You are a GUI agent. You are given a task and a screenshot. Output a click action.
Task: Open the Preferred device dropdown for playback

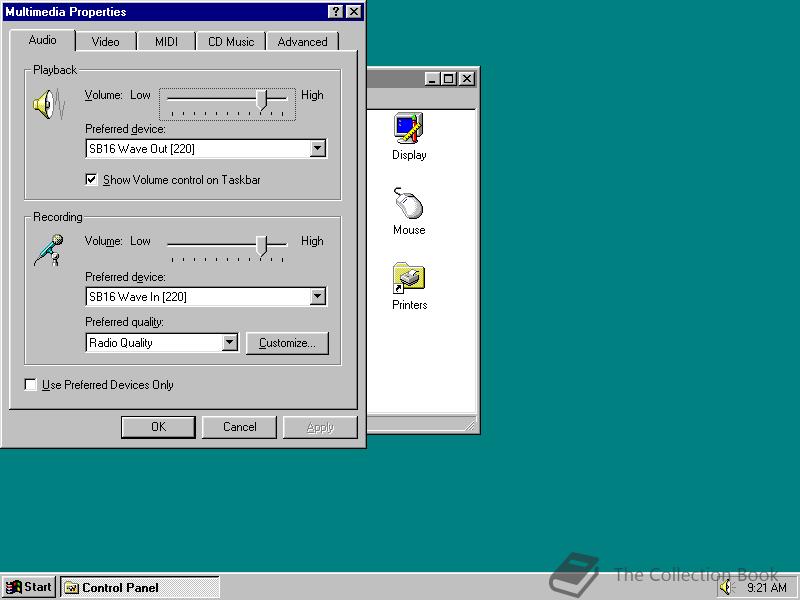click(x=318, y=148)
